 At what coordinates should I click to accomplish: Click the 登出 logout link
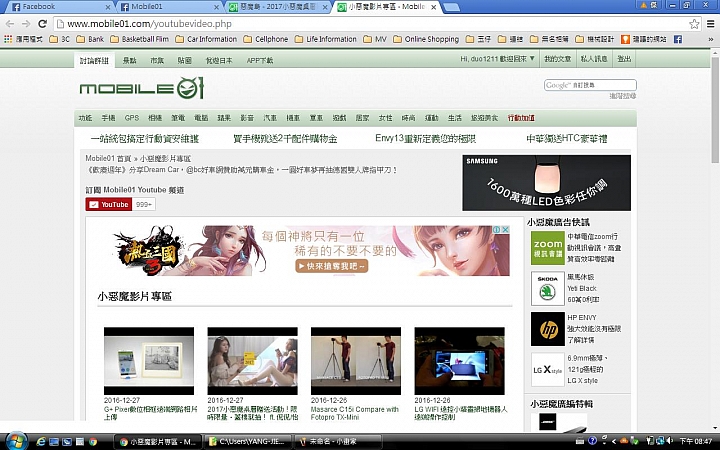coord(624,59)
